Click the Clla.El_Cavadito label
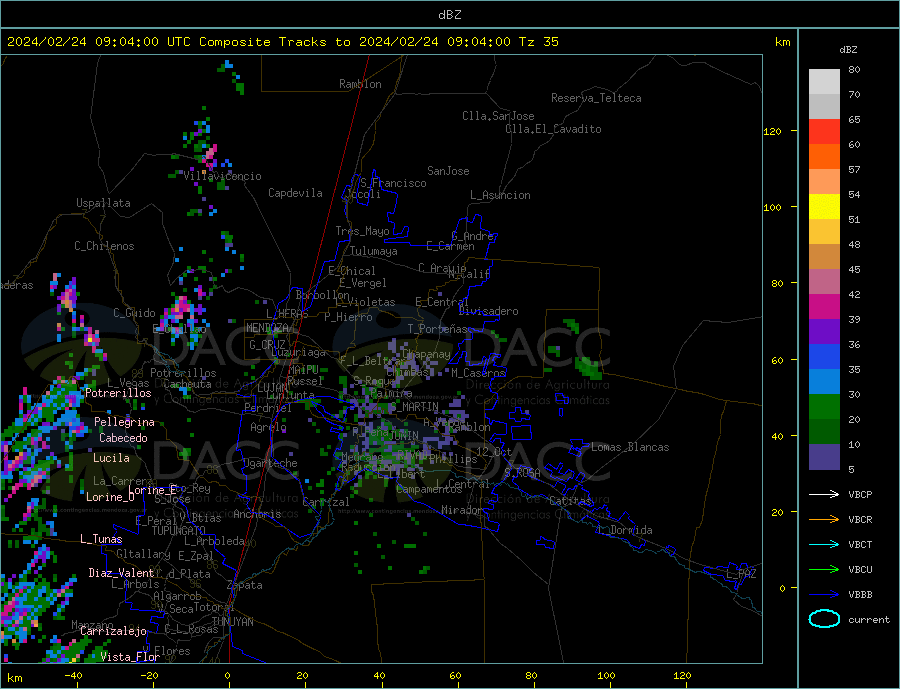Image resolution: width=900 pixels, height=689 pixels. [x=553, y=129]
